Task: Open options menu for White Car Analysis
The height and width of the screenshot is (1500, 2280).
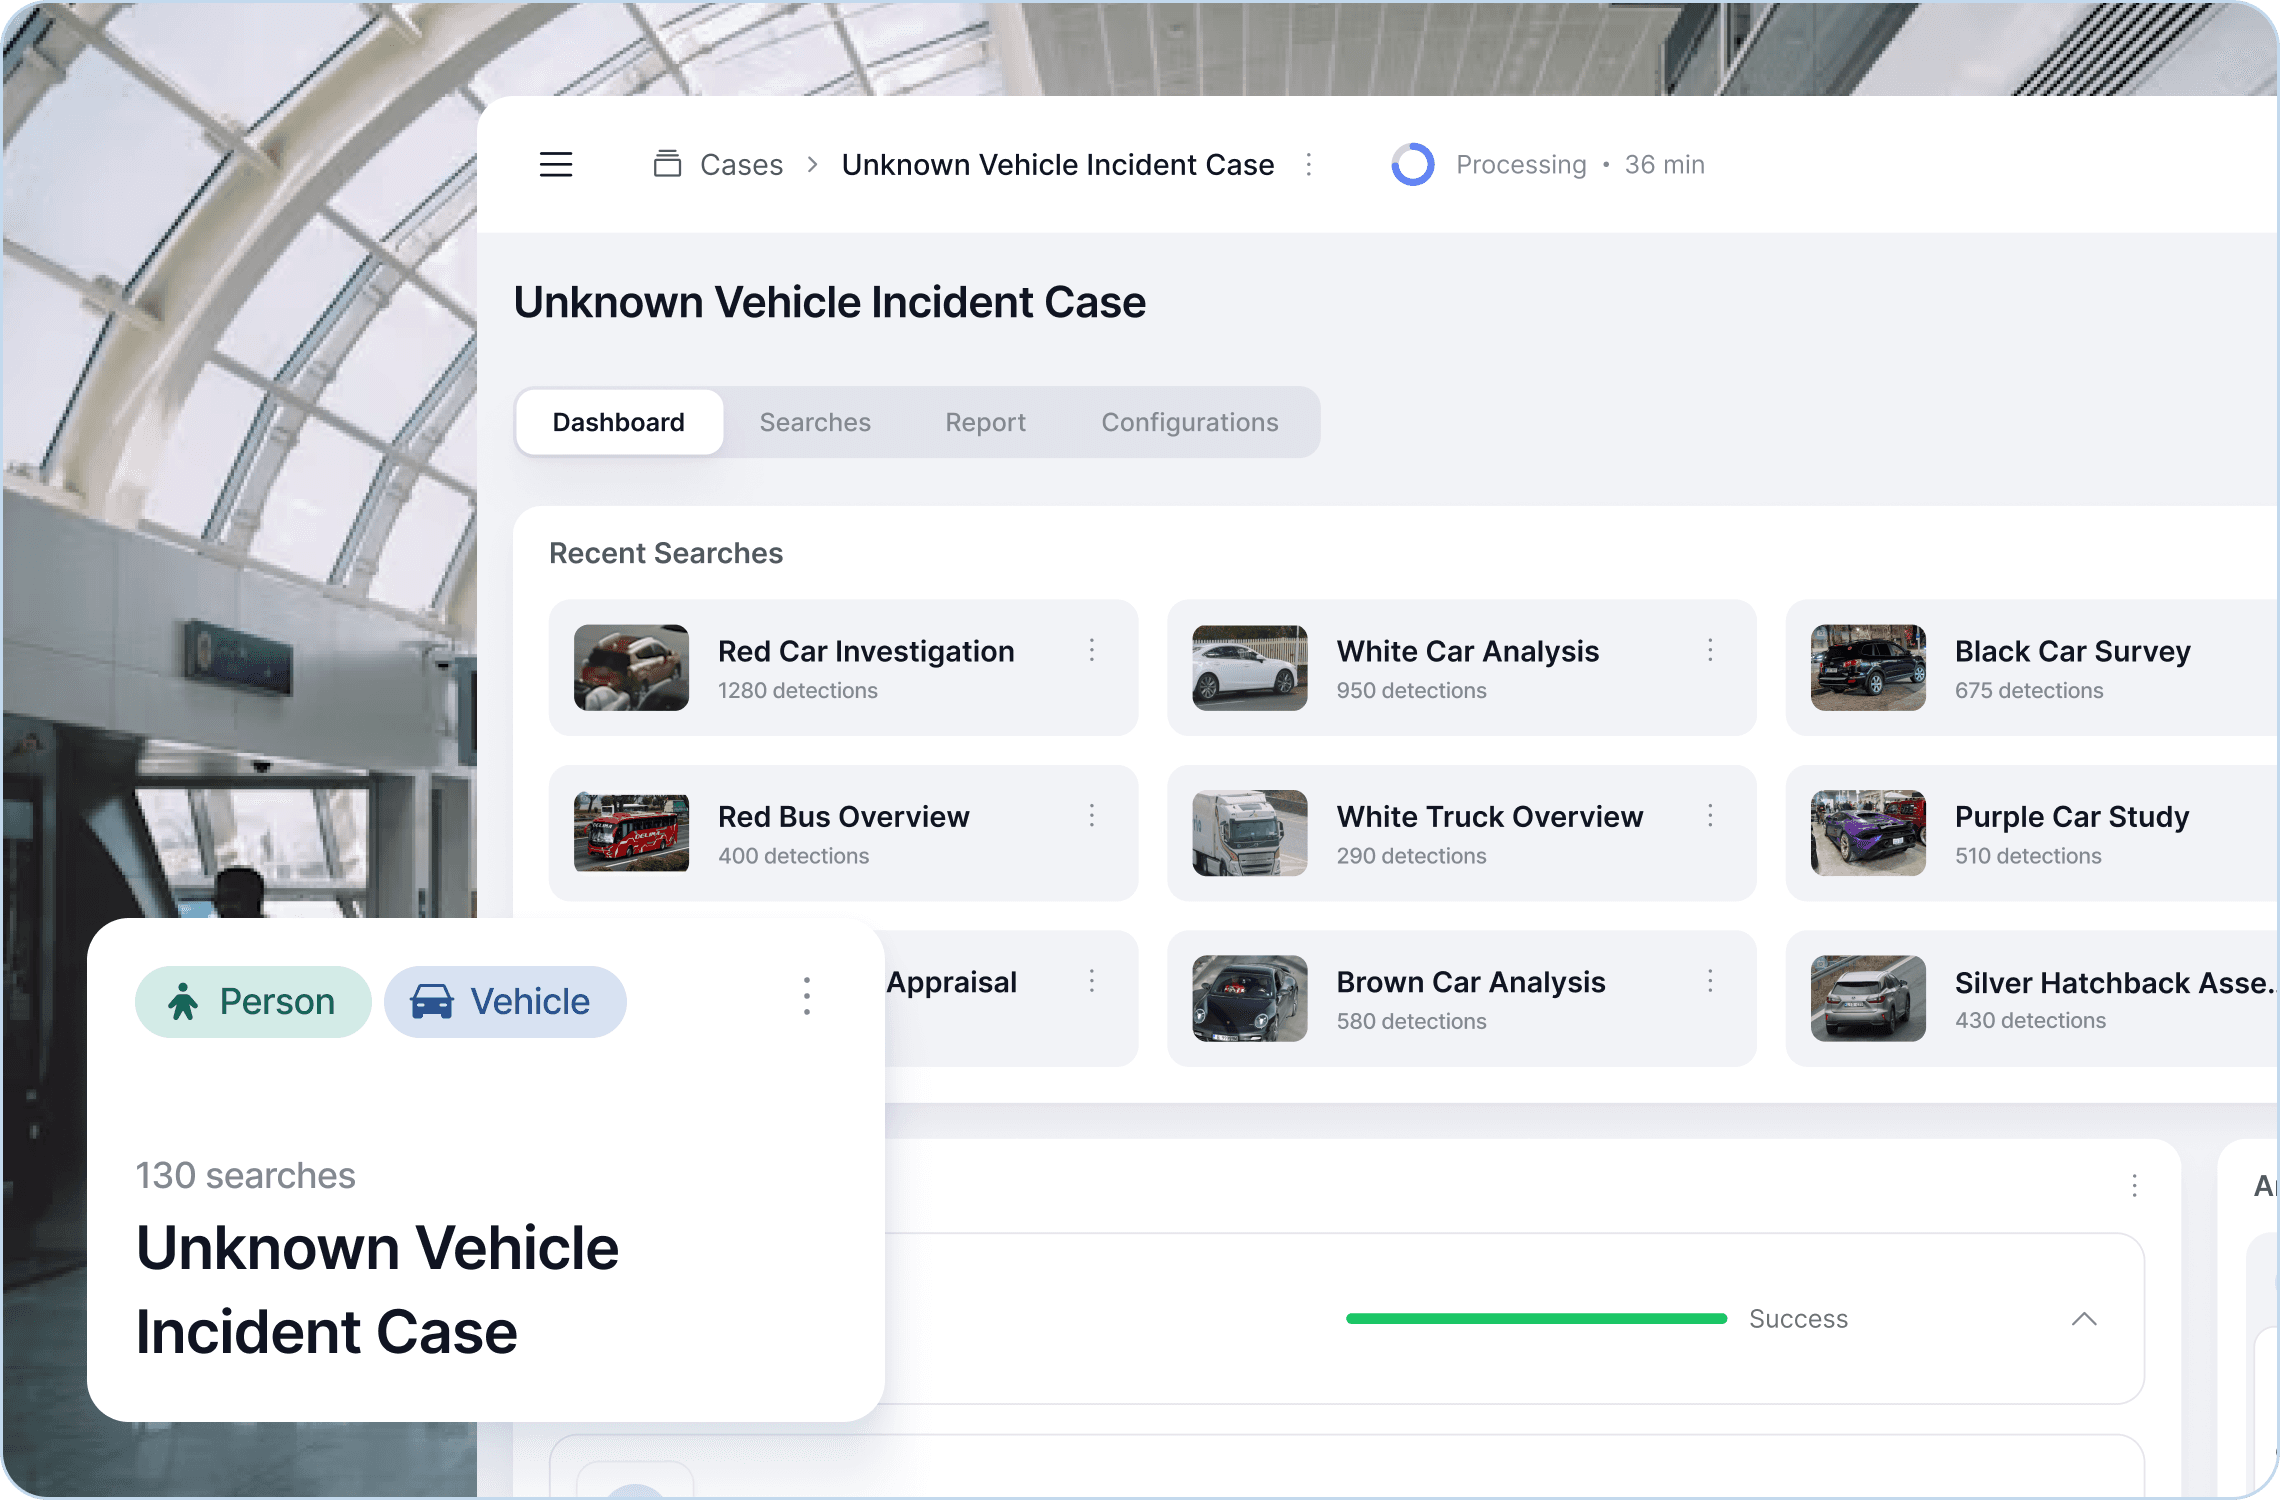Action: click(1711, 651)
